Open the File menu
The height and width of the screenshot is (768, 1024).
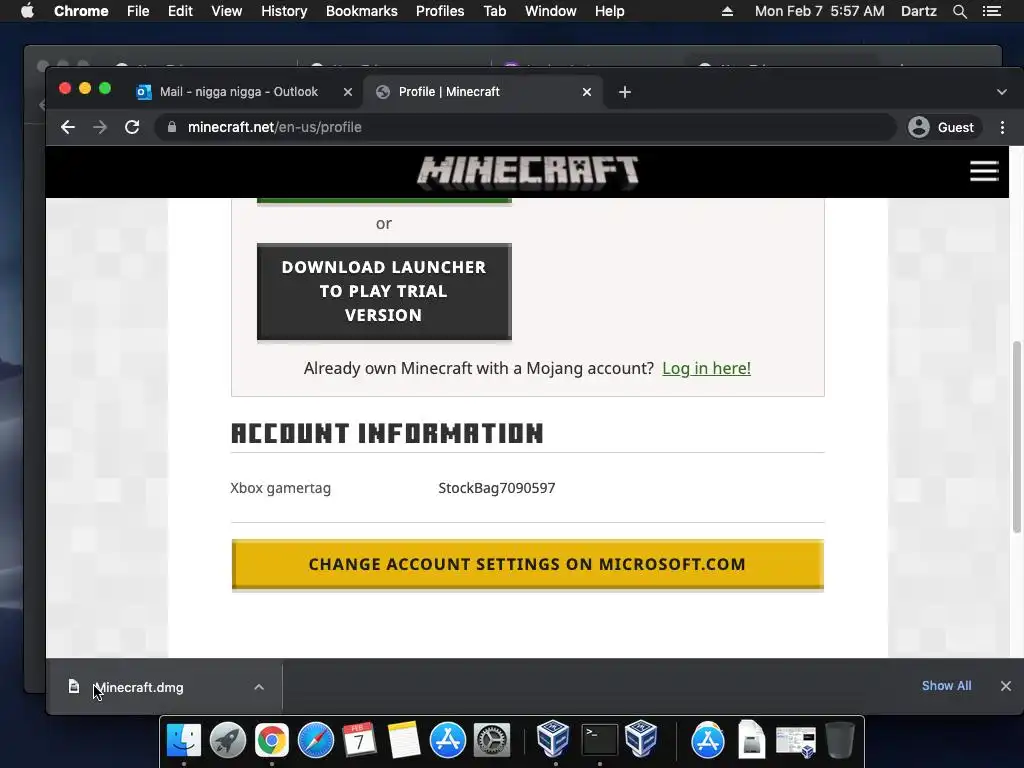[138, 11]
